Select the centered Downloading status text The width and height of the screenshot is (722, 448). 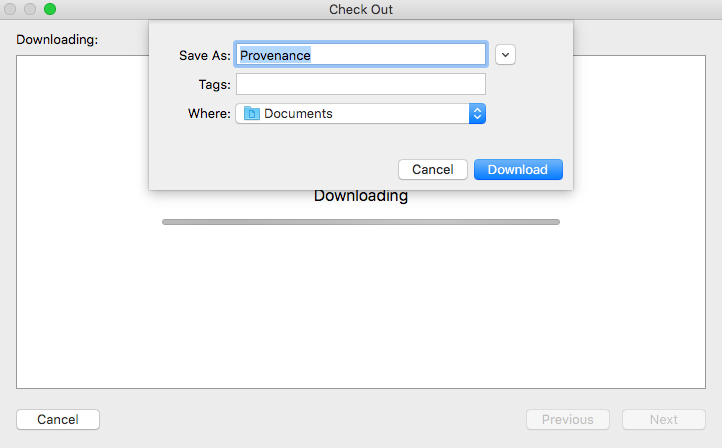[x=360, y=196]
